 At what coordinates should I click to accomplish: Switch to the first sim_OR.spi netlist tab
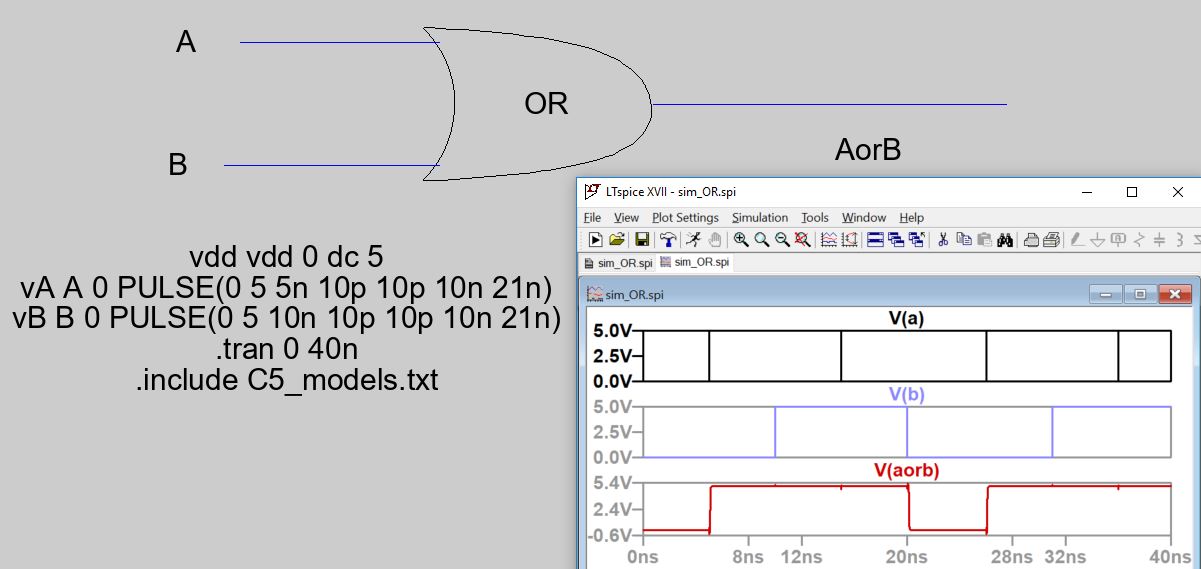tap(618, 263)
